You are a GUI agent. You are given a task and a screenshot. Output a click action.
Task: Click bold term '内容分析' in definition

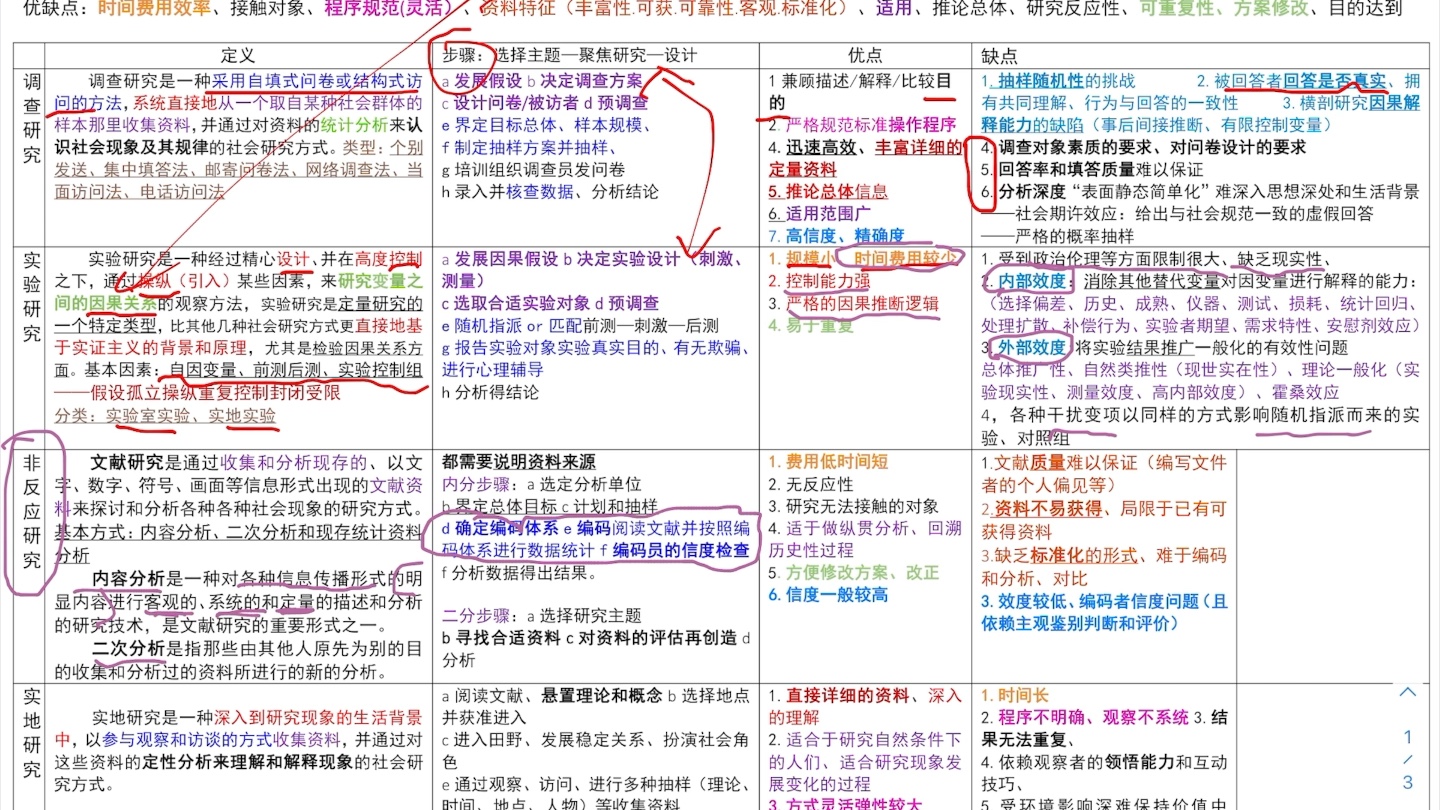(127, 578)
